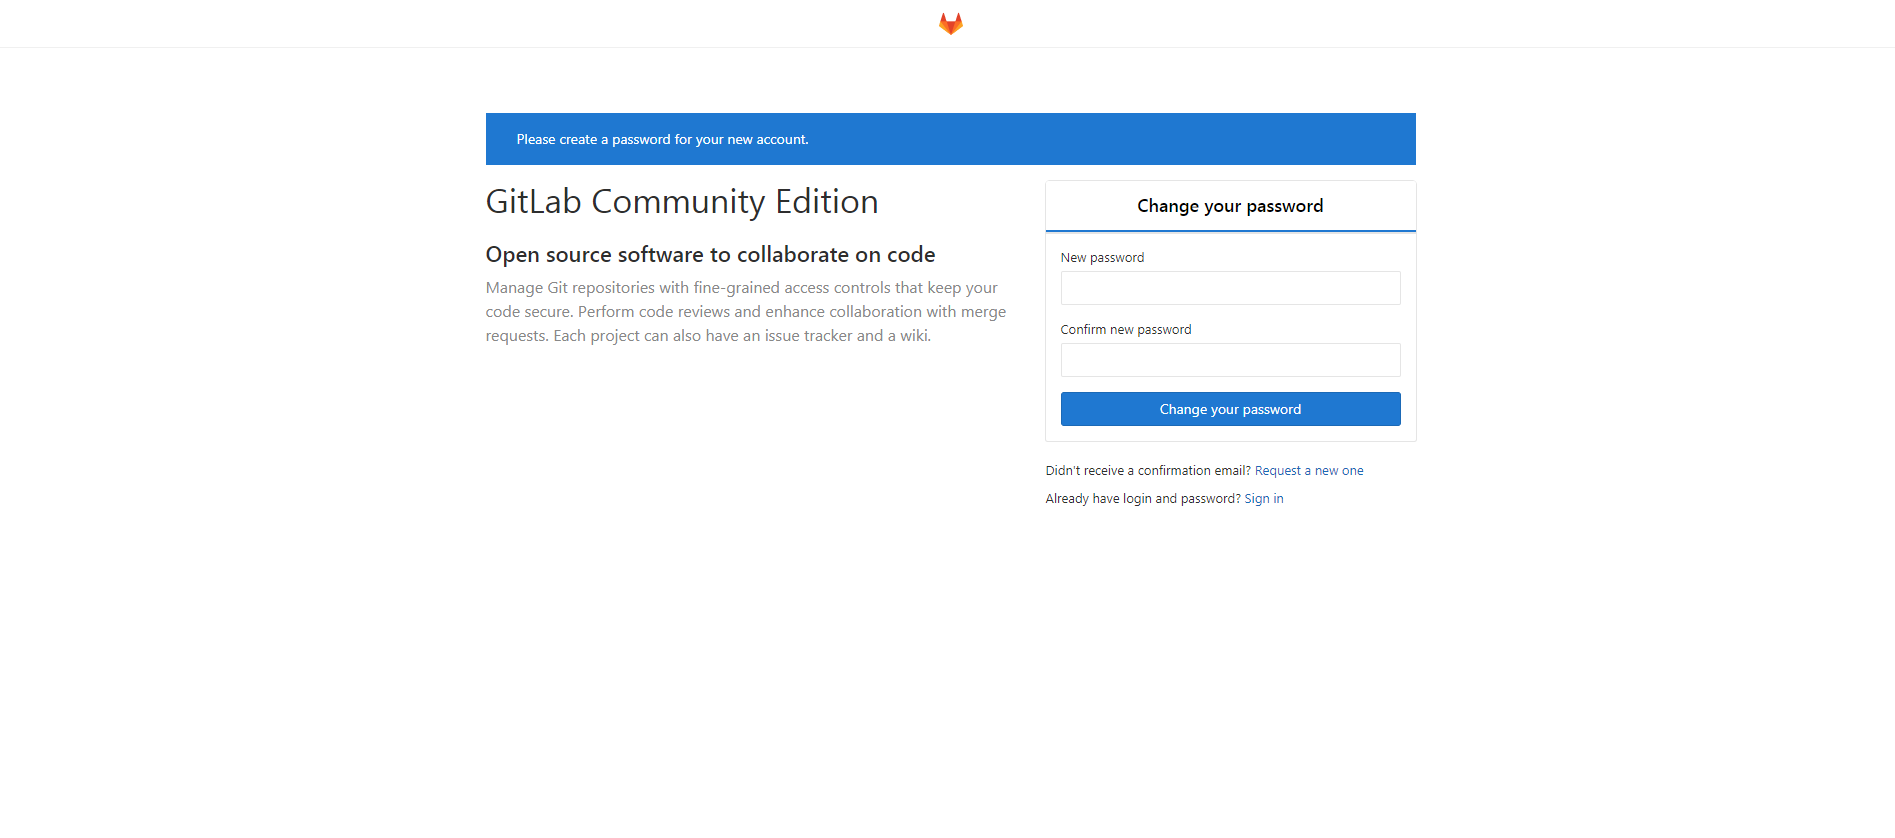Click the 'Please create a password' notice text
The height and width of the screenshot is (838, 1895).
662,139
